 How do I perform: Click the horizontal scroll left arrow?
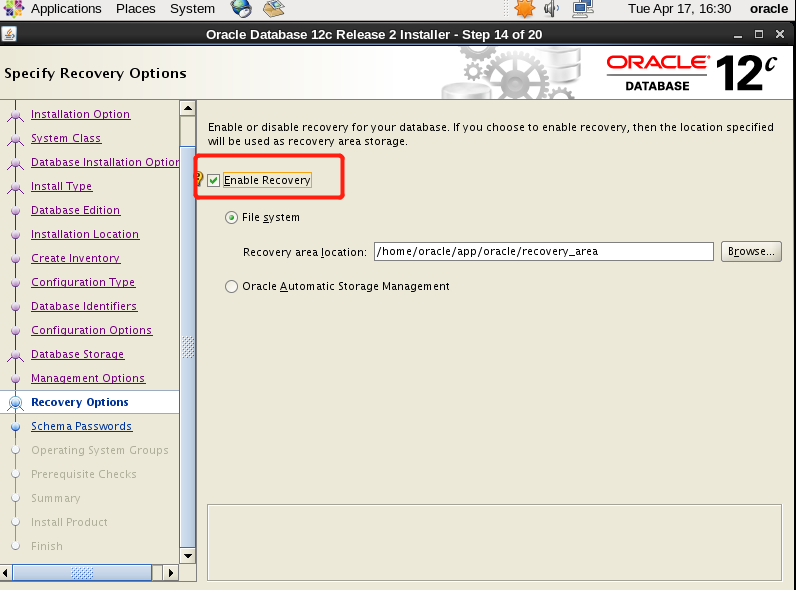coord(6,573)
